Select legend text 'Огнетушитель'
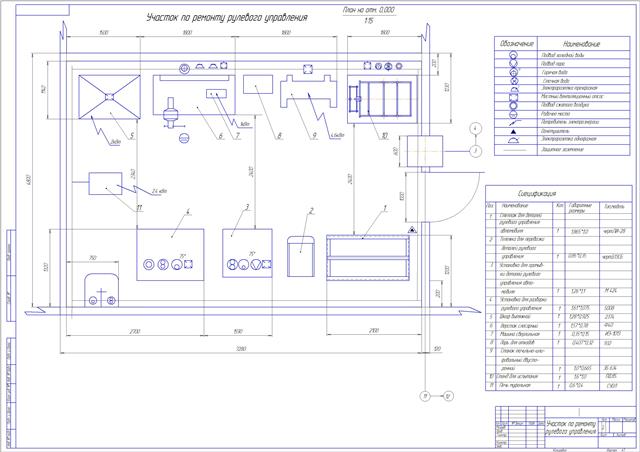 point(555,131)
